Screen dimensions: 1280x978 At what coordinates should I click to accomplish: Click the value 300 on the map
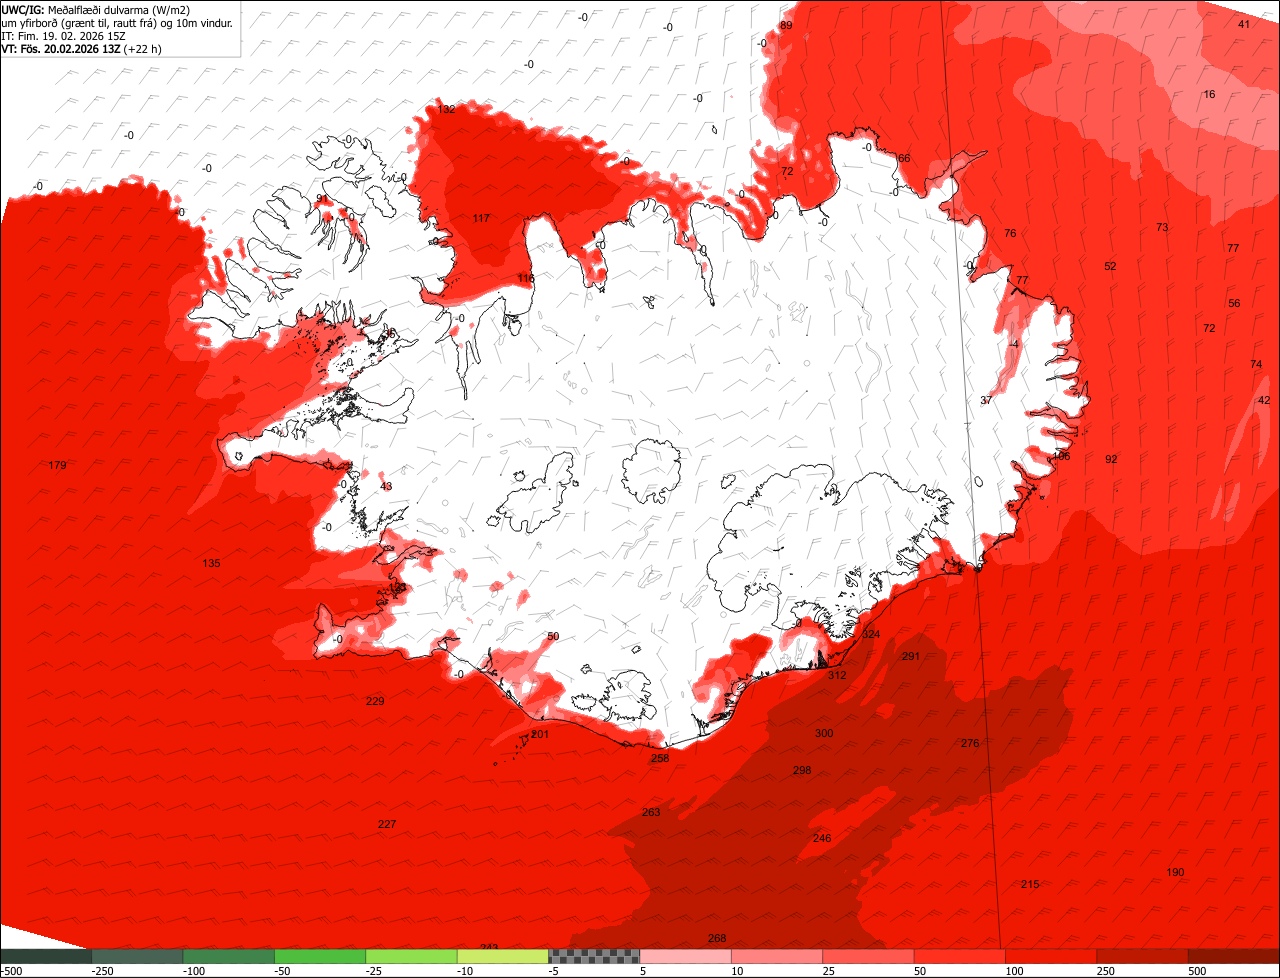pos(824,733)
